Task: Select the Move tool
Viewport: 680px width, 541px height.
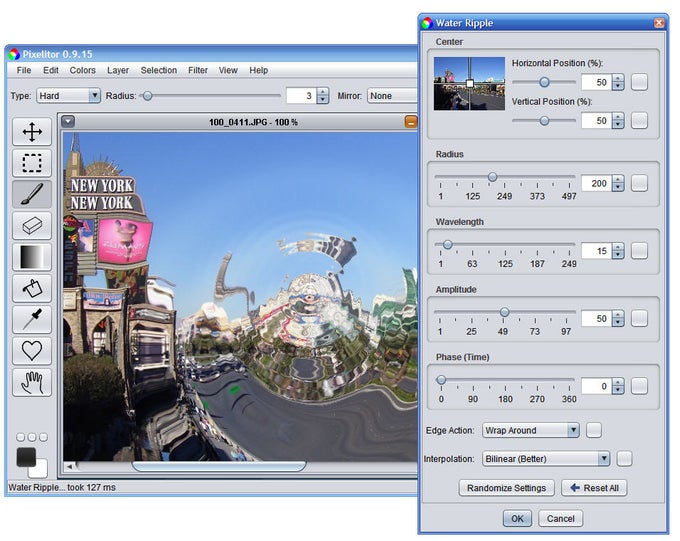Action: pos(32,132)
